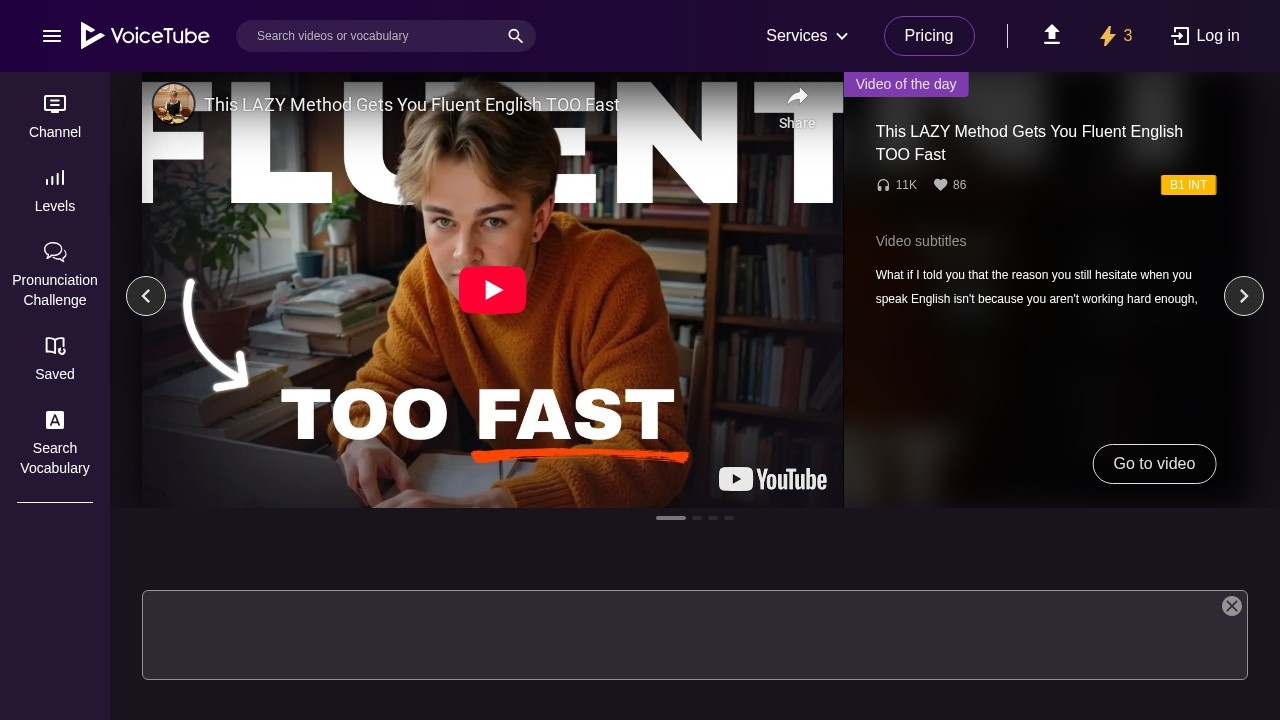Open the Channel section in sidebar
Viewport: 1280px width, 720px height.
point(55,115)
